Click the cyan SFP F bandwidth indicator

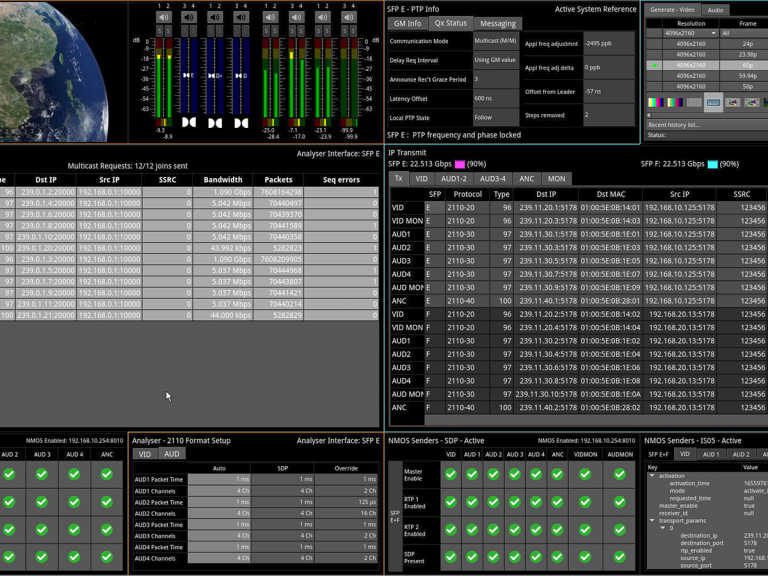point(712,164)
